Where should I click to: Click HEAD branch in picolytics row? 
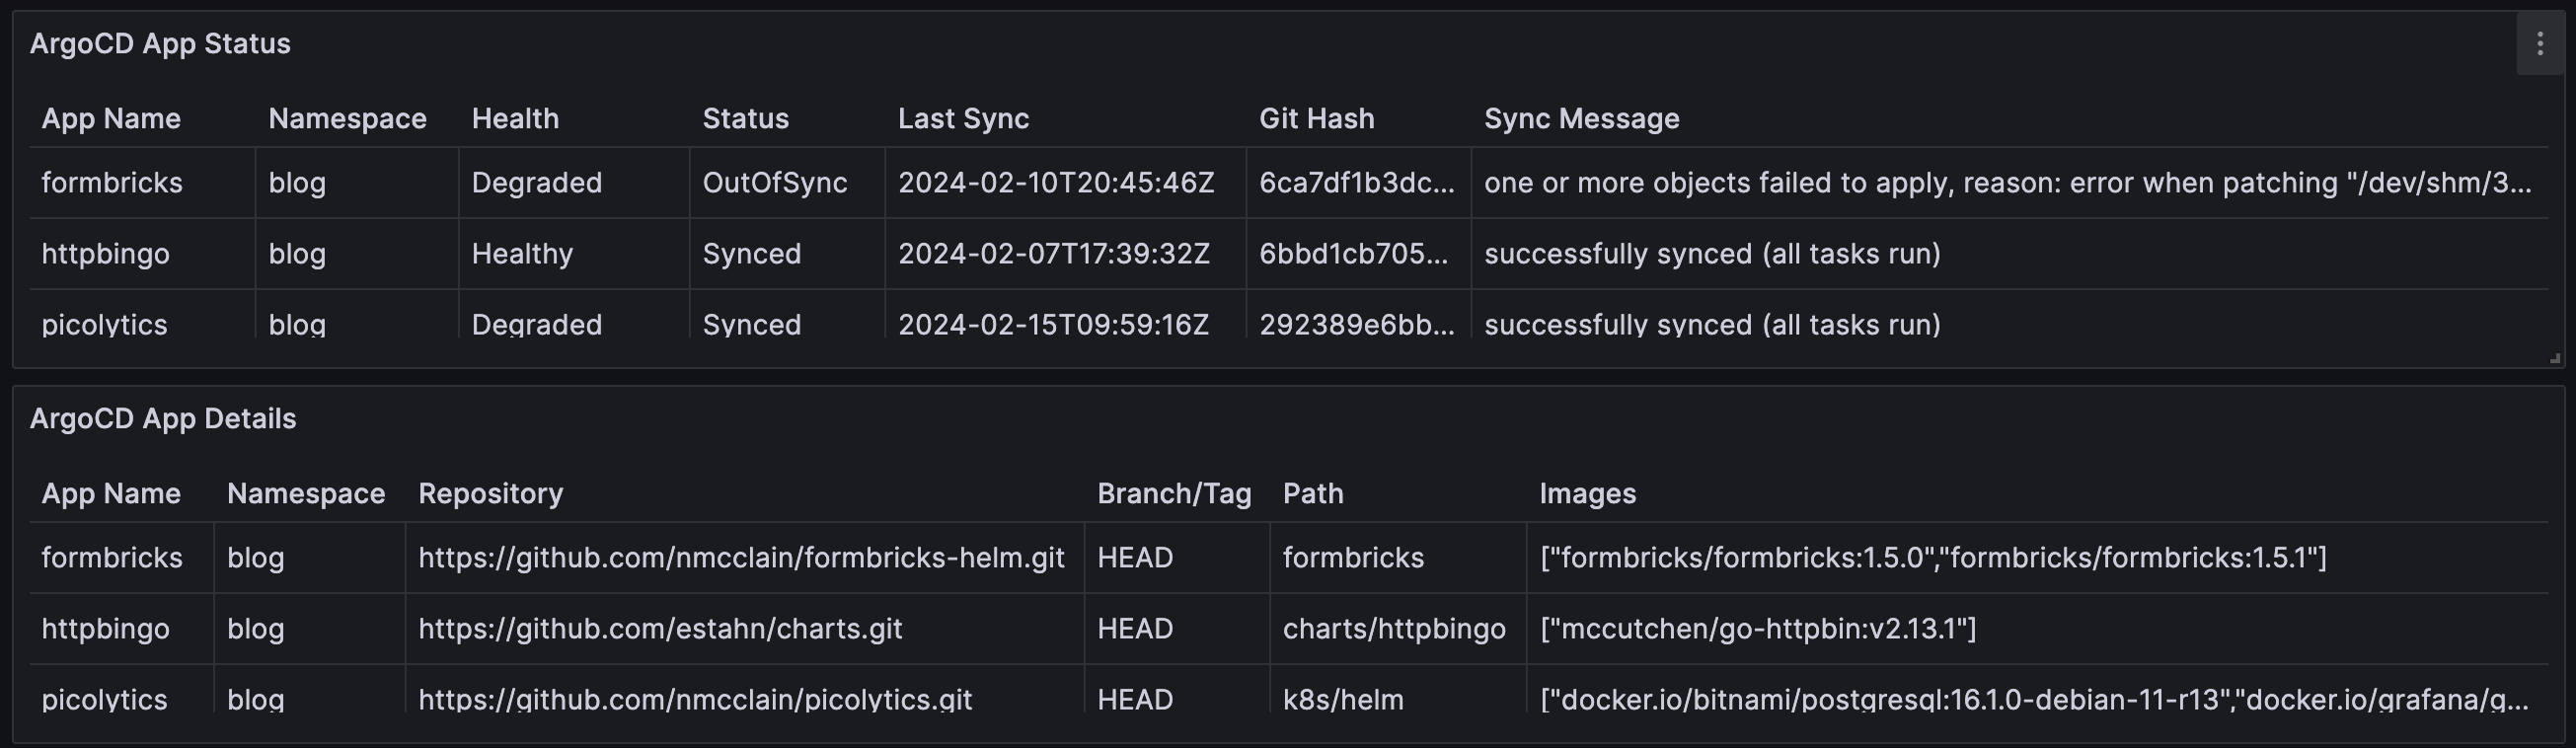[1135, 699]
